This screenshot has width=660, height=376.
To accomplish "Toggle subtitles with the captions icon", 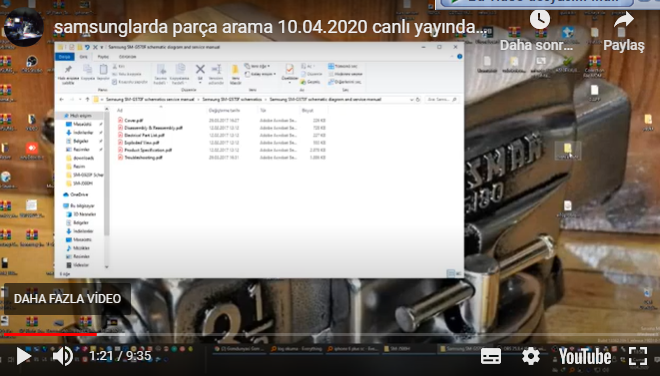I will [x=491, y=357].
